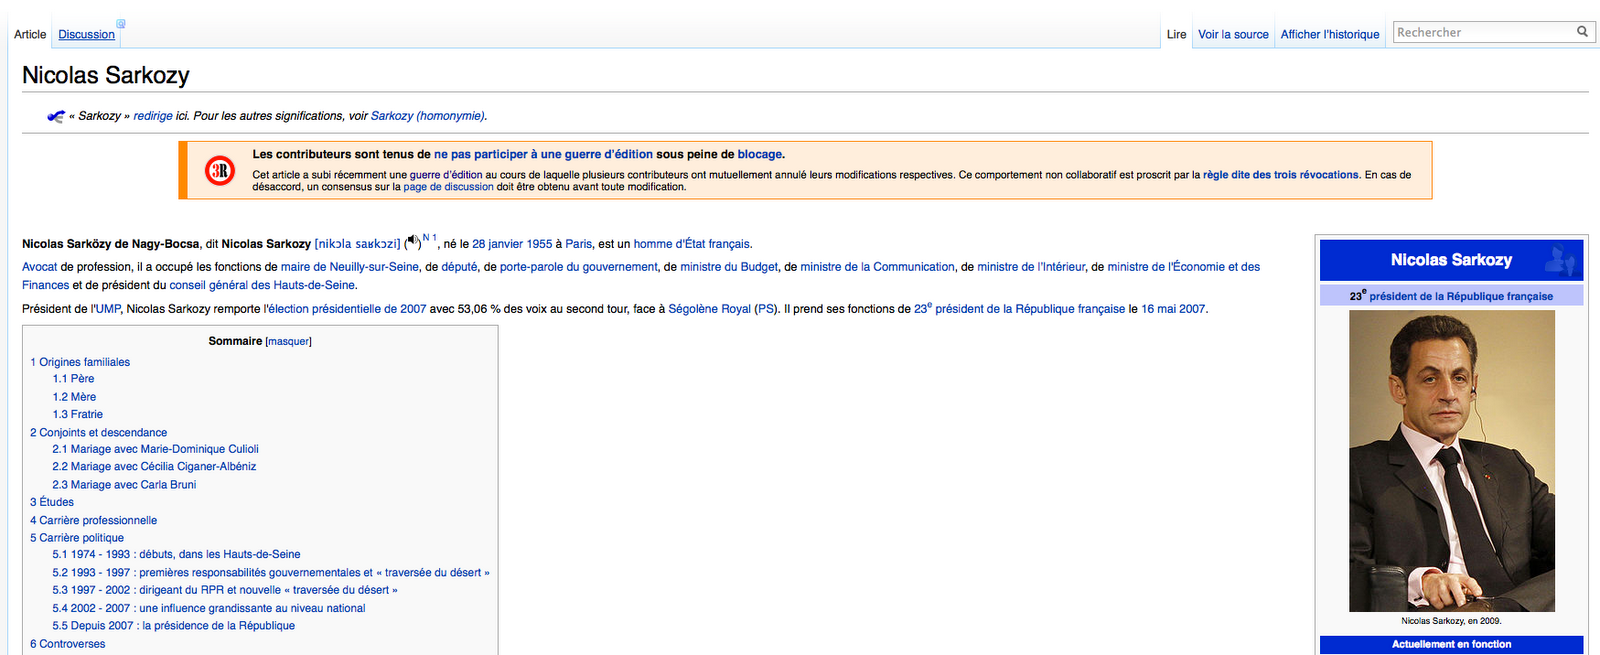Jump to section 1 Origines familiales
Screen dimensions: 1600x655
[x=80, y=362]
